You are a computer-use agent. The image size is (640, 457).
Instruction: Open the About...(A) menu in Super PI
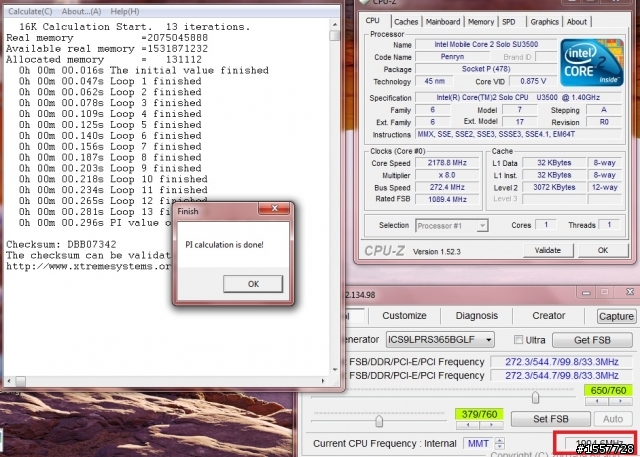coord(81,11)
